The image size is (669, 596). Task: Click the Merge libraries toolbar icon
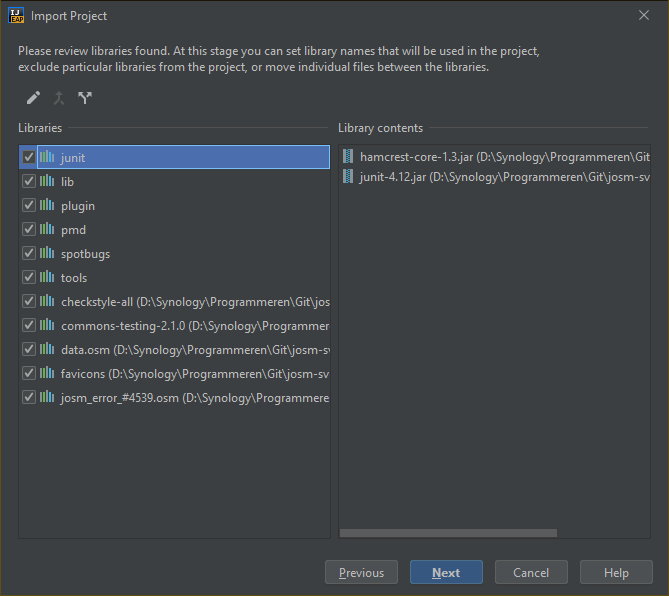[59, 98]
